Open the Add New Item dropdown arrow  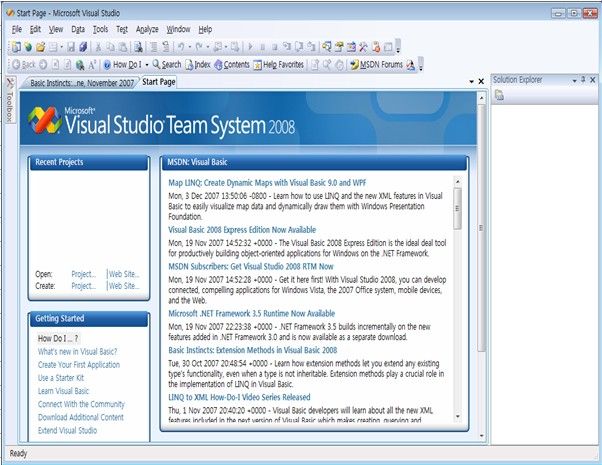[x=61, y=47]
